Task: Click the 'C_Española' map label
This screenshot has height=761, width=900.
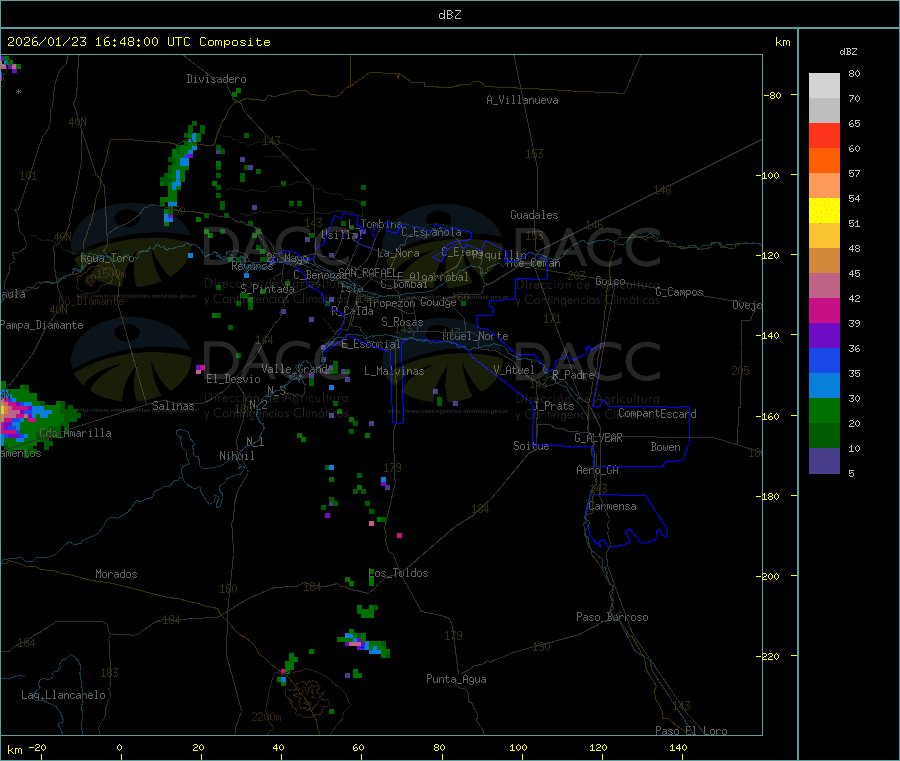Action: click(432, 232)
